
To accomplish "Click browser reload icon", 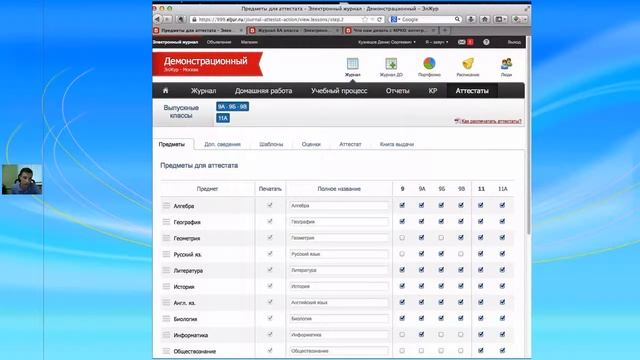I will tap(379, 19).
